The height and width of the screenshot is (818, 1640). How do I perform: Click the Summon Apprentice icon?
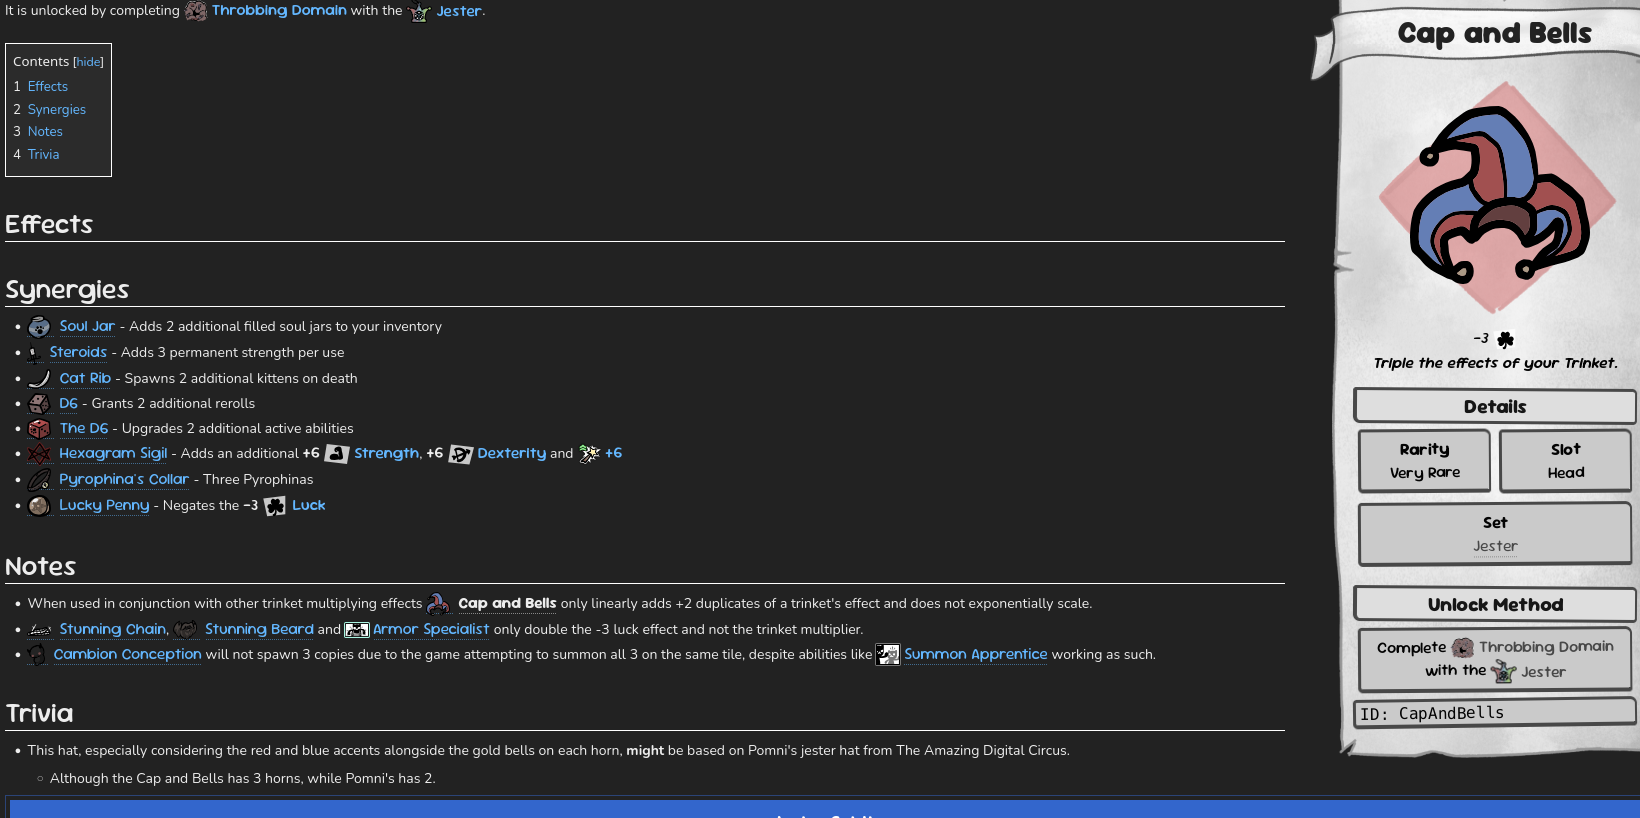888,655
